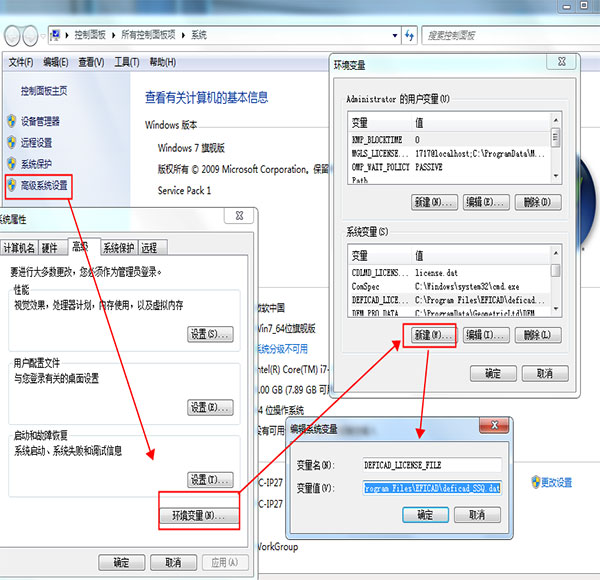Open the 工具(T) menu
This screenshot has height=580, width=600.
(x=126, y=62)
